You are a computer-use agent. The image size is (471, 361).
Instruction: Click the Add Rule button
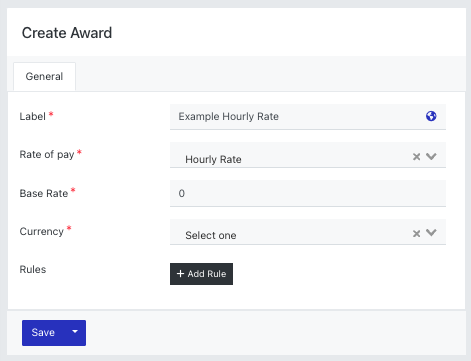pyautogui.click(x=201, y=274)
